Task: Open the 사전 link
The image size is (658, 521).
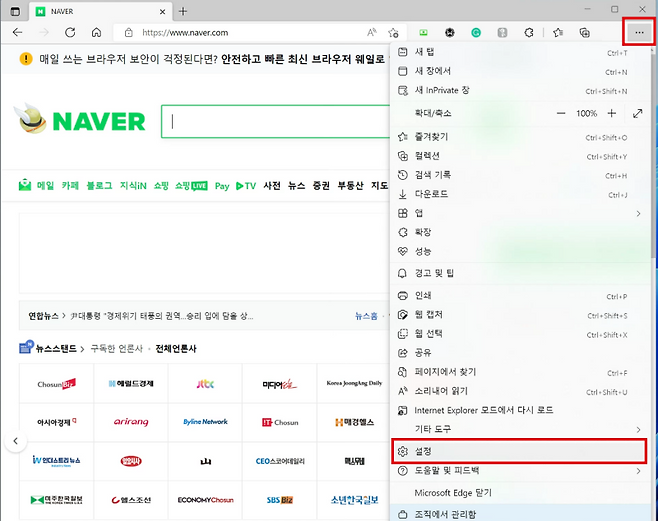Action: click(272, 185)
